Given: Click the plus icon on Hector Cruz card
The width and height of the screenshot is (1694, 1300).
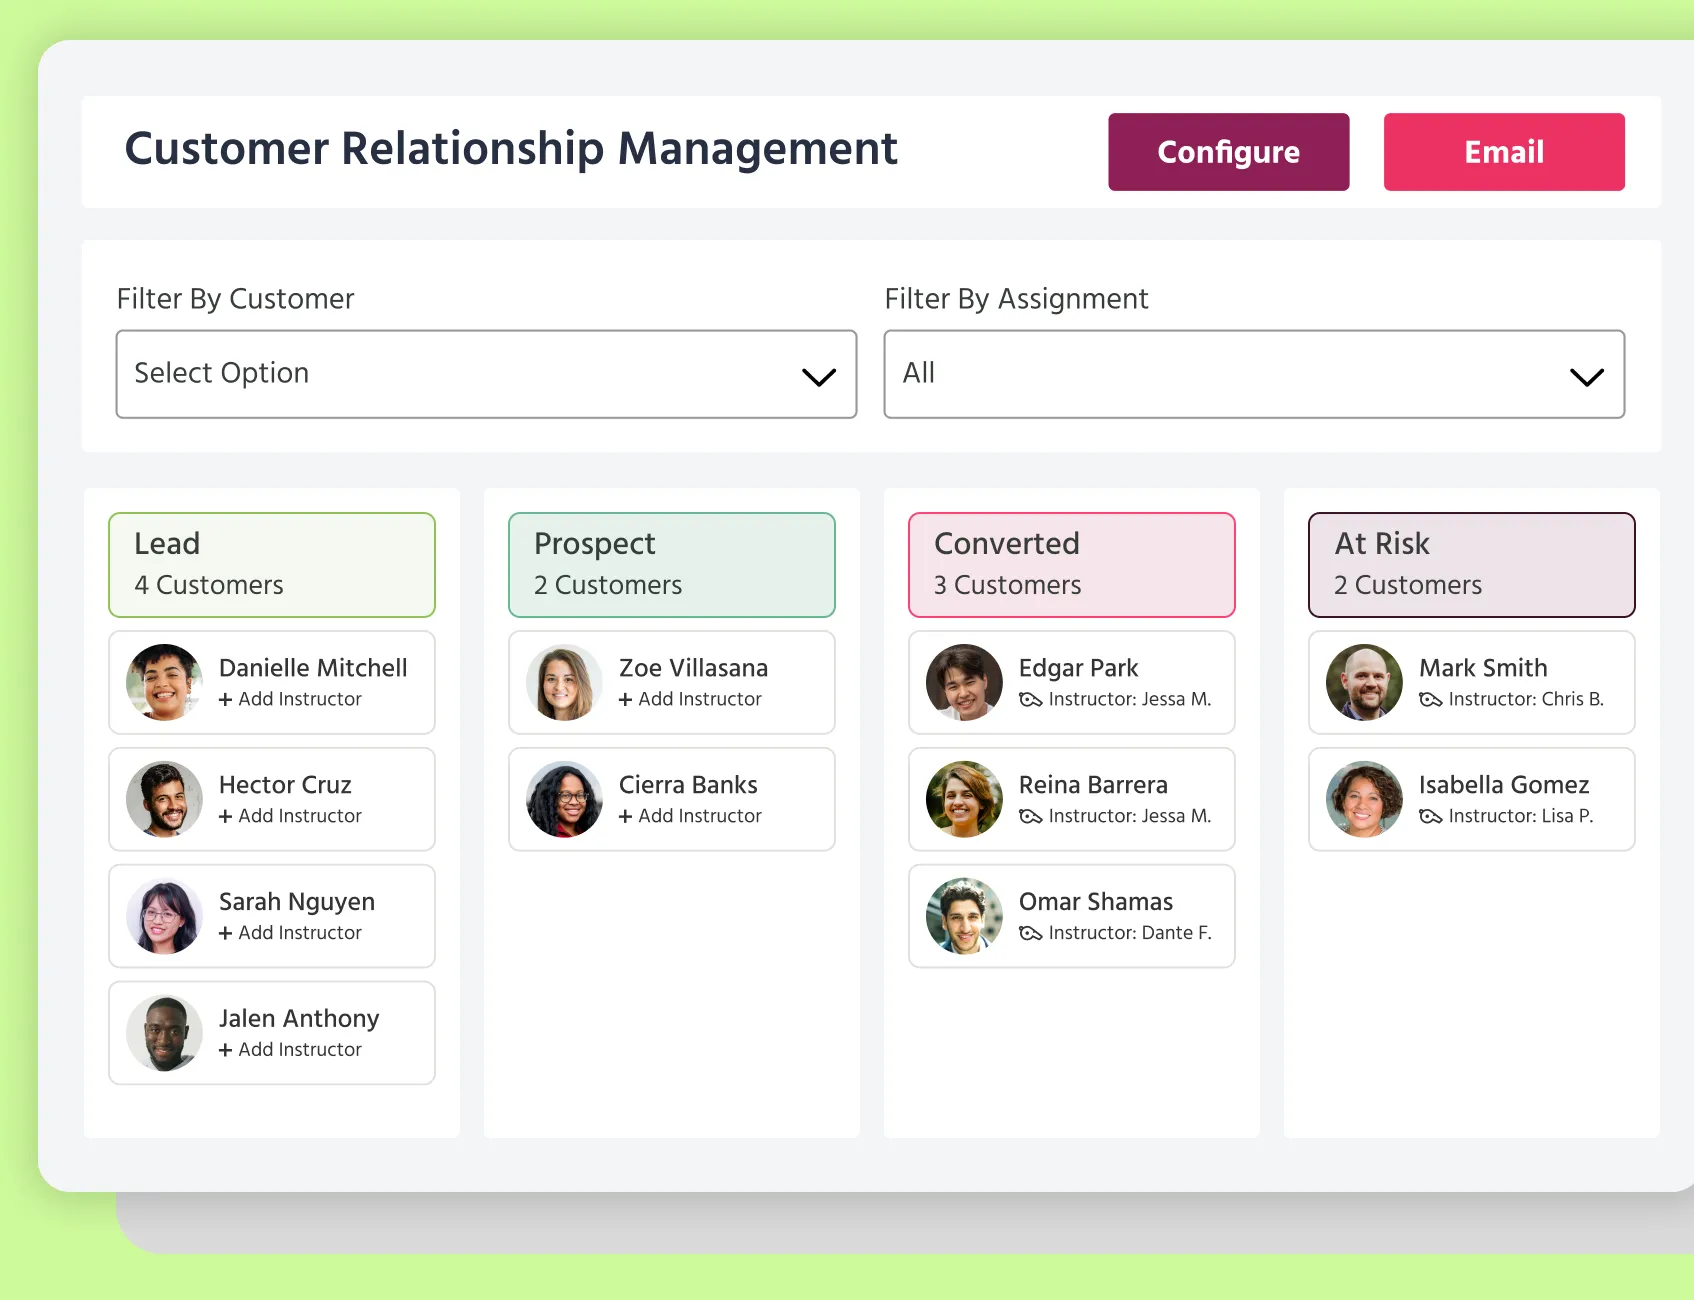Looking at the screenshot, I should pos(225,817).
